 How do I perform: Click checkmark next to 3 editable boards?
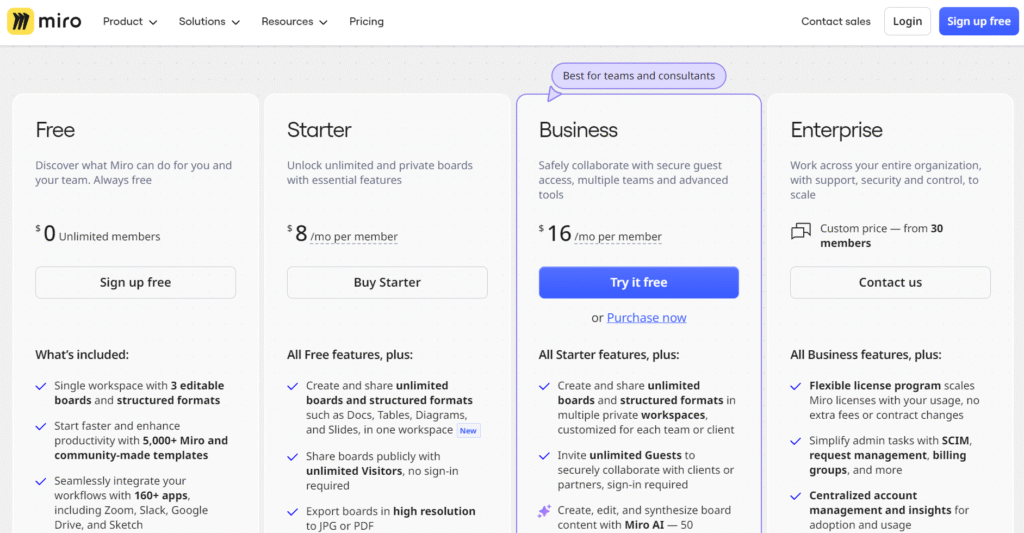(x=41, y=386)
